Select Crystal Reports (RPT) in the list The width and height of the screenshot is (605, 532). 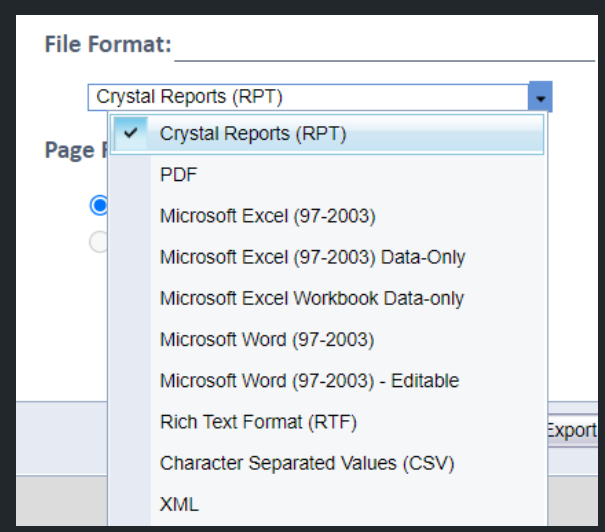pos(327,134)
